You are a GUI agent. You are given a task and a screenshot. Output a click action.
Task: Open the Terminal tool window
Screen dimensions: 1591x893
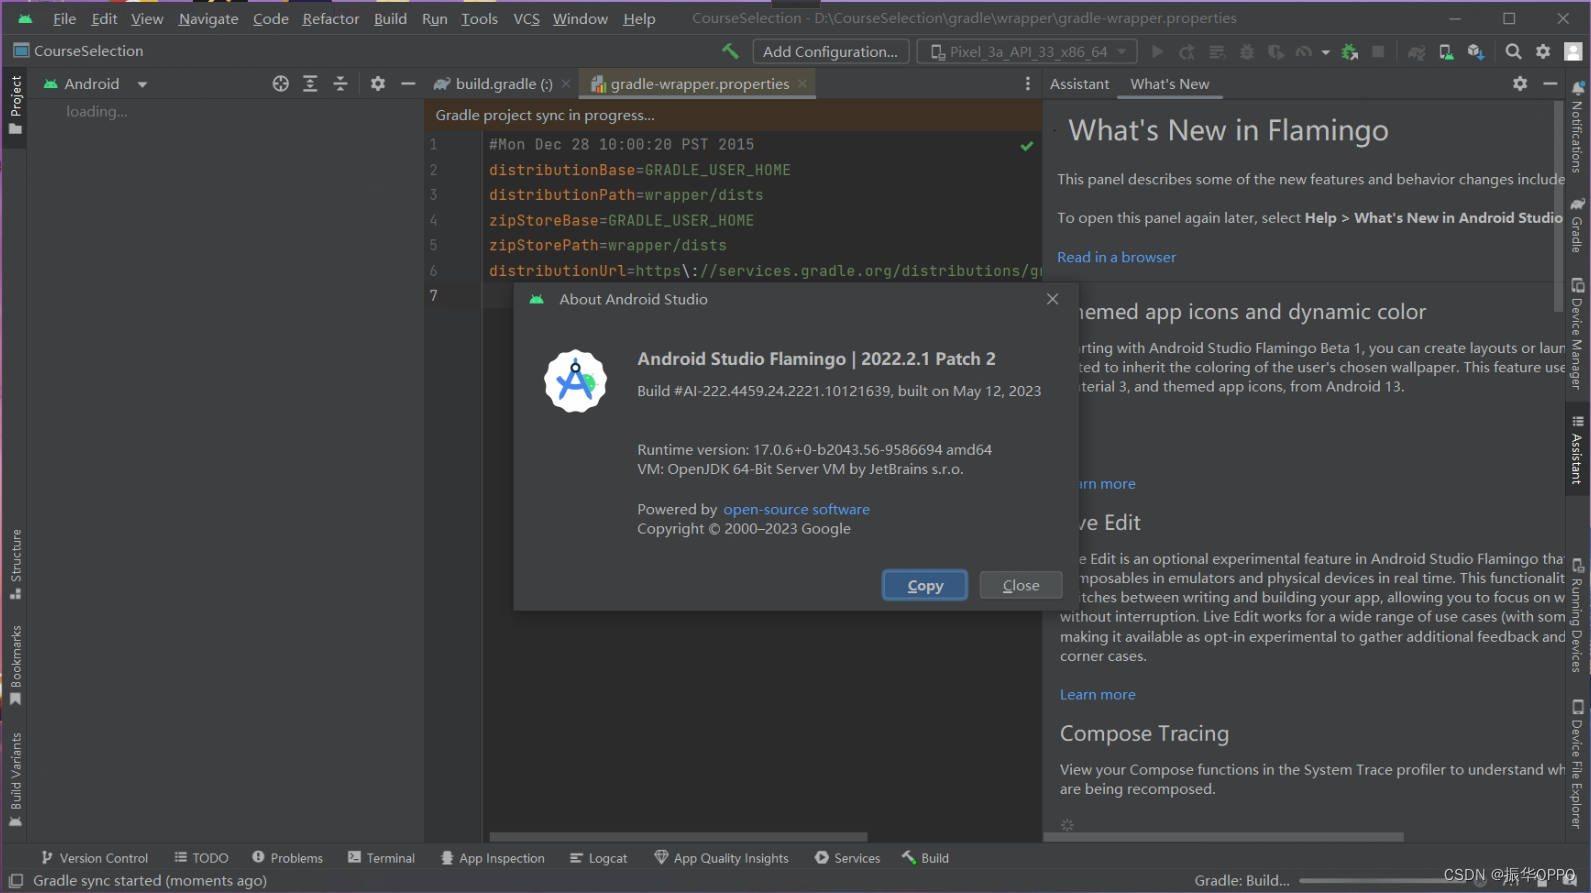(x=381, y=858)
